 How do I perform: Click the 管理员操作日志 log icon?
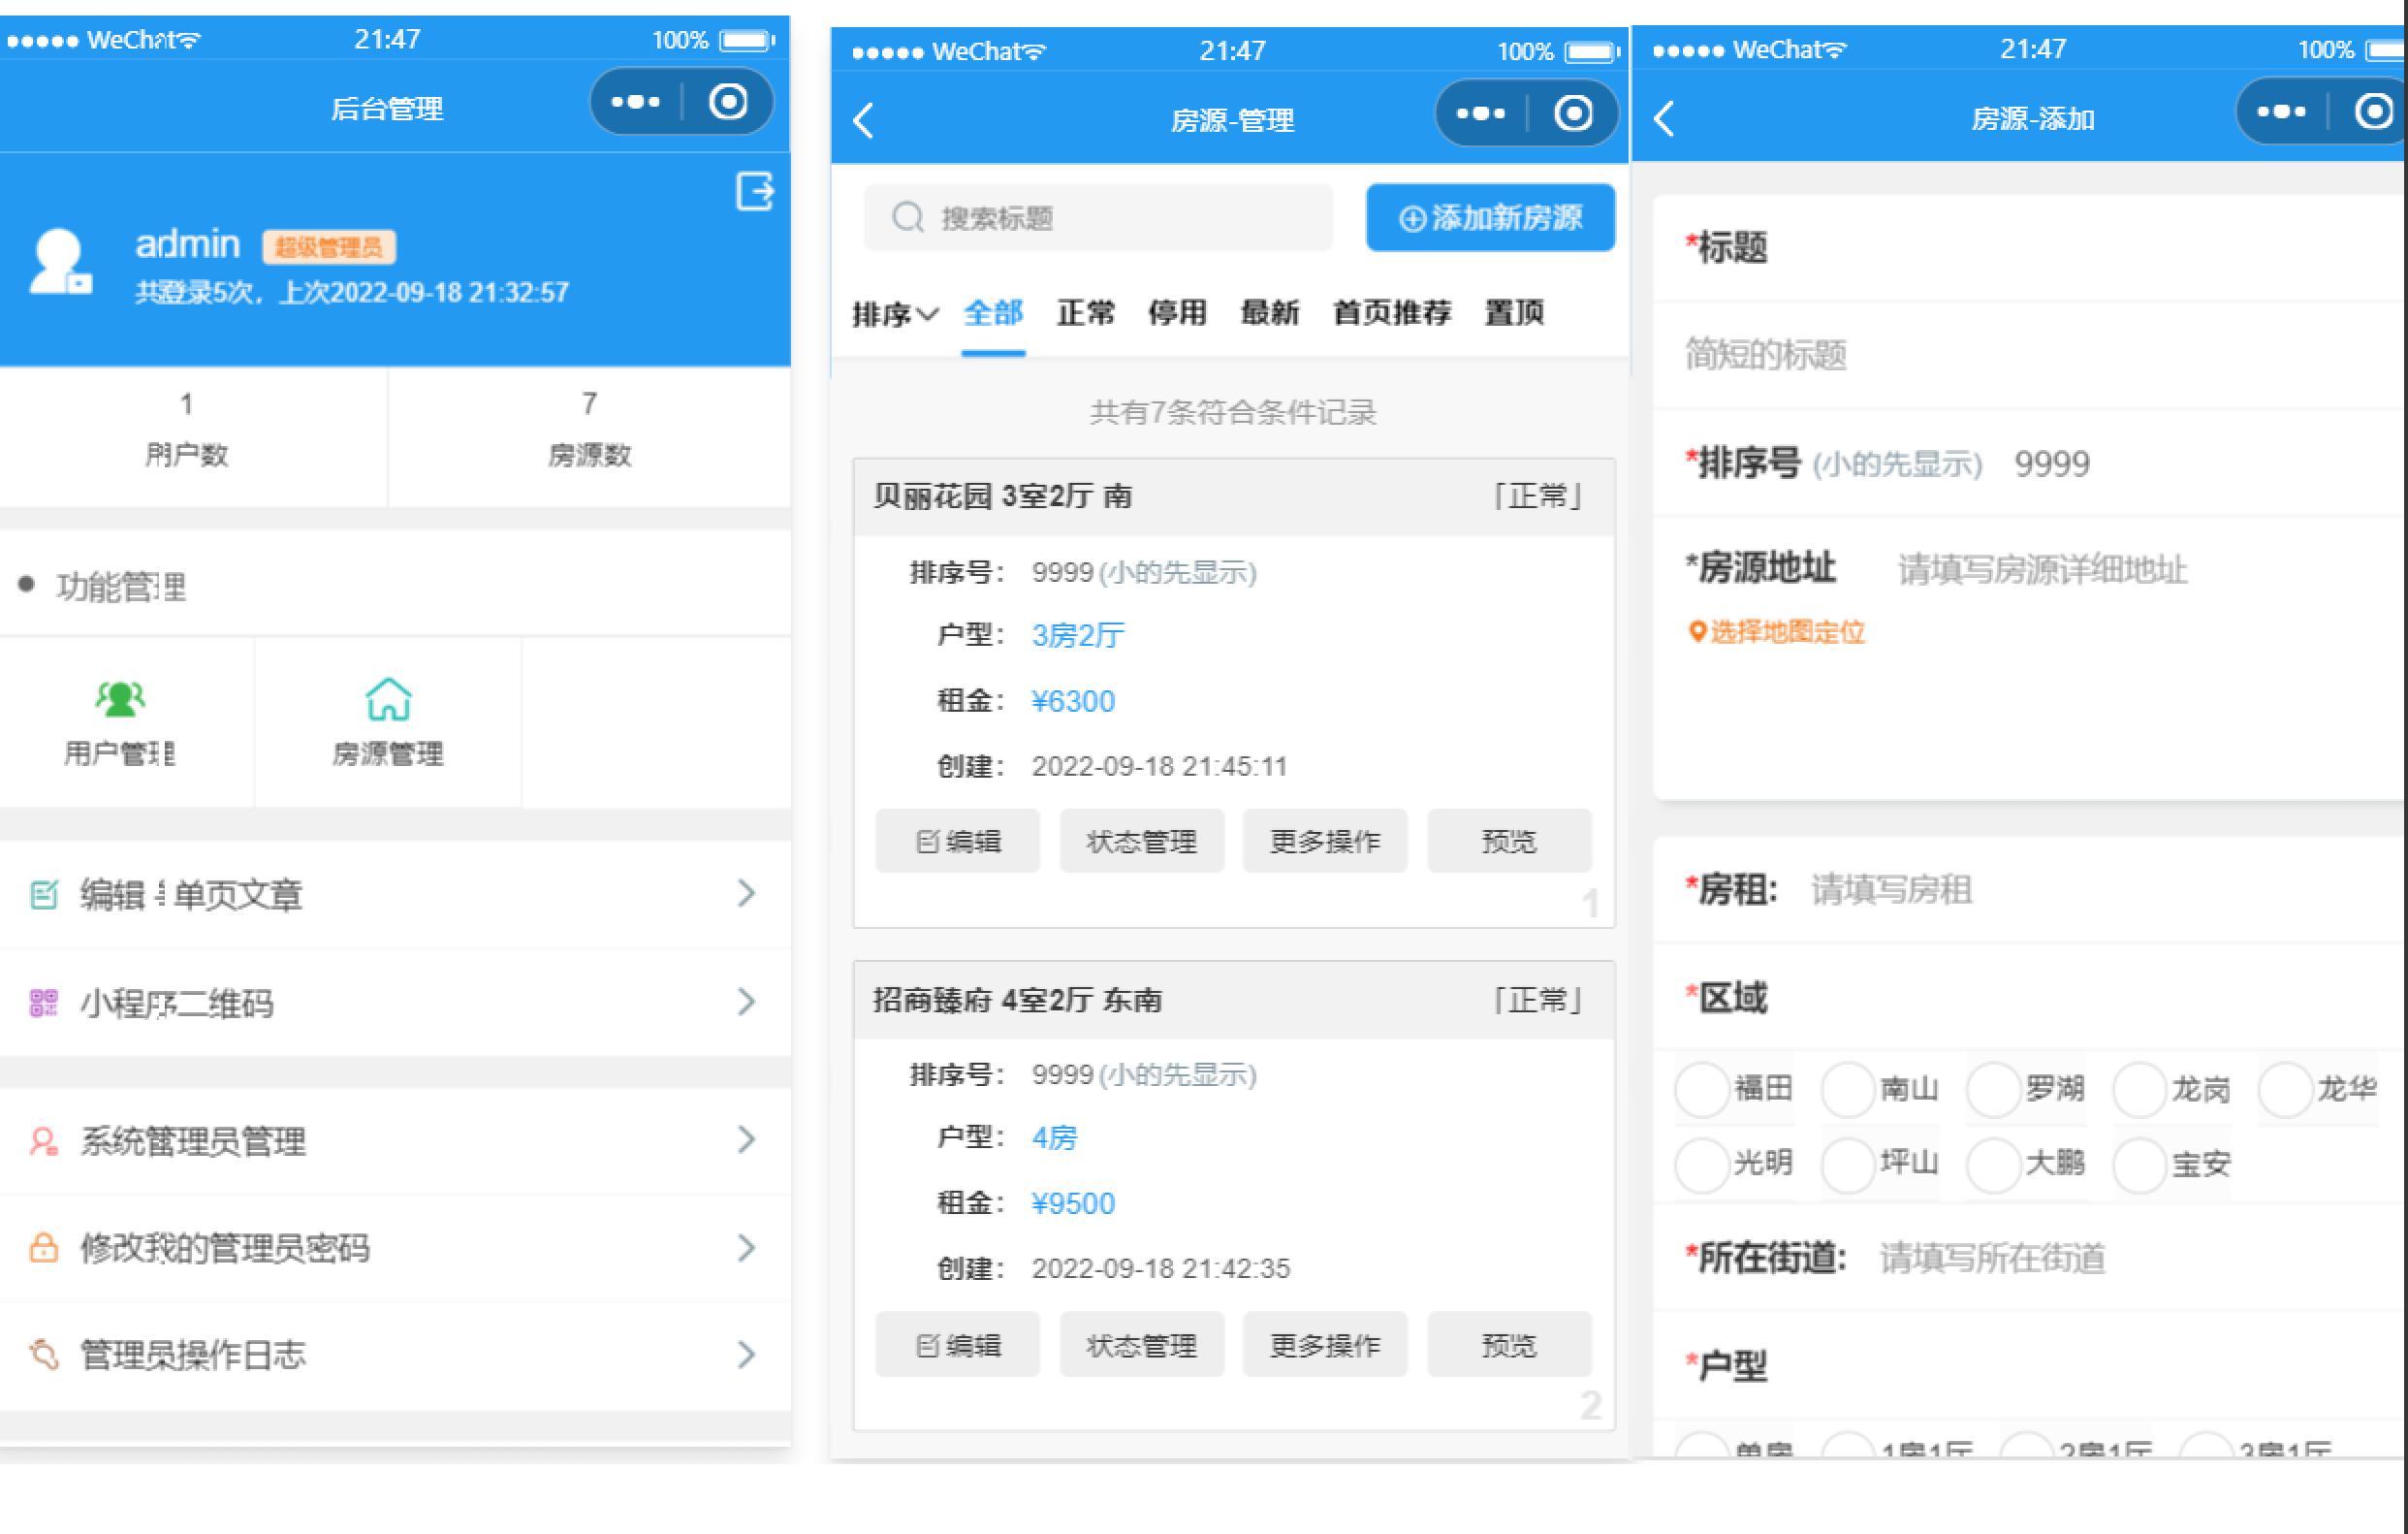(44, 1354)
